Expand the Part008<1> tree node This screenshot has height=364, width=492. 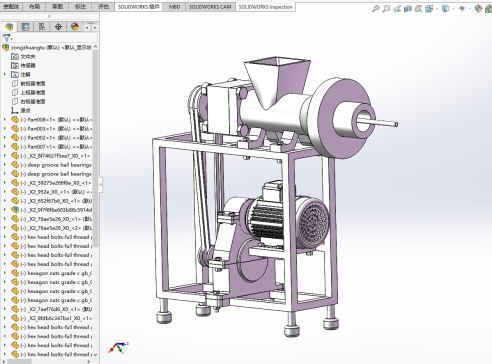(5, 119)
